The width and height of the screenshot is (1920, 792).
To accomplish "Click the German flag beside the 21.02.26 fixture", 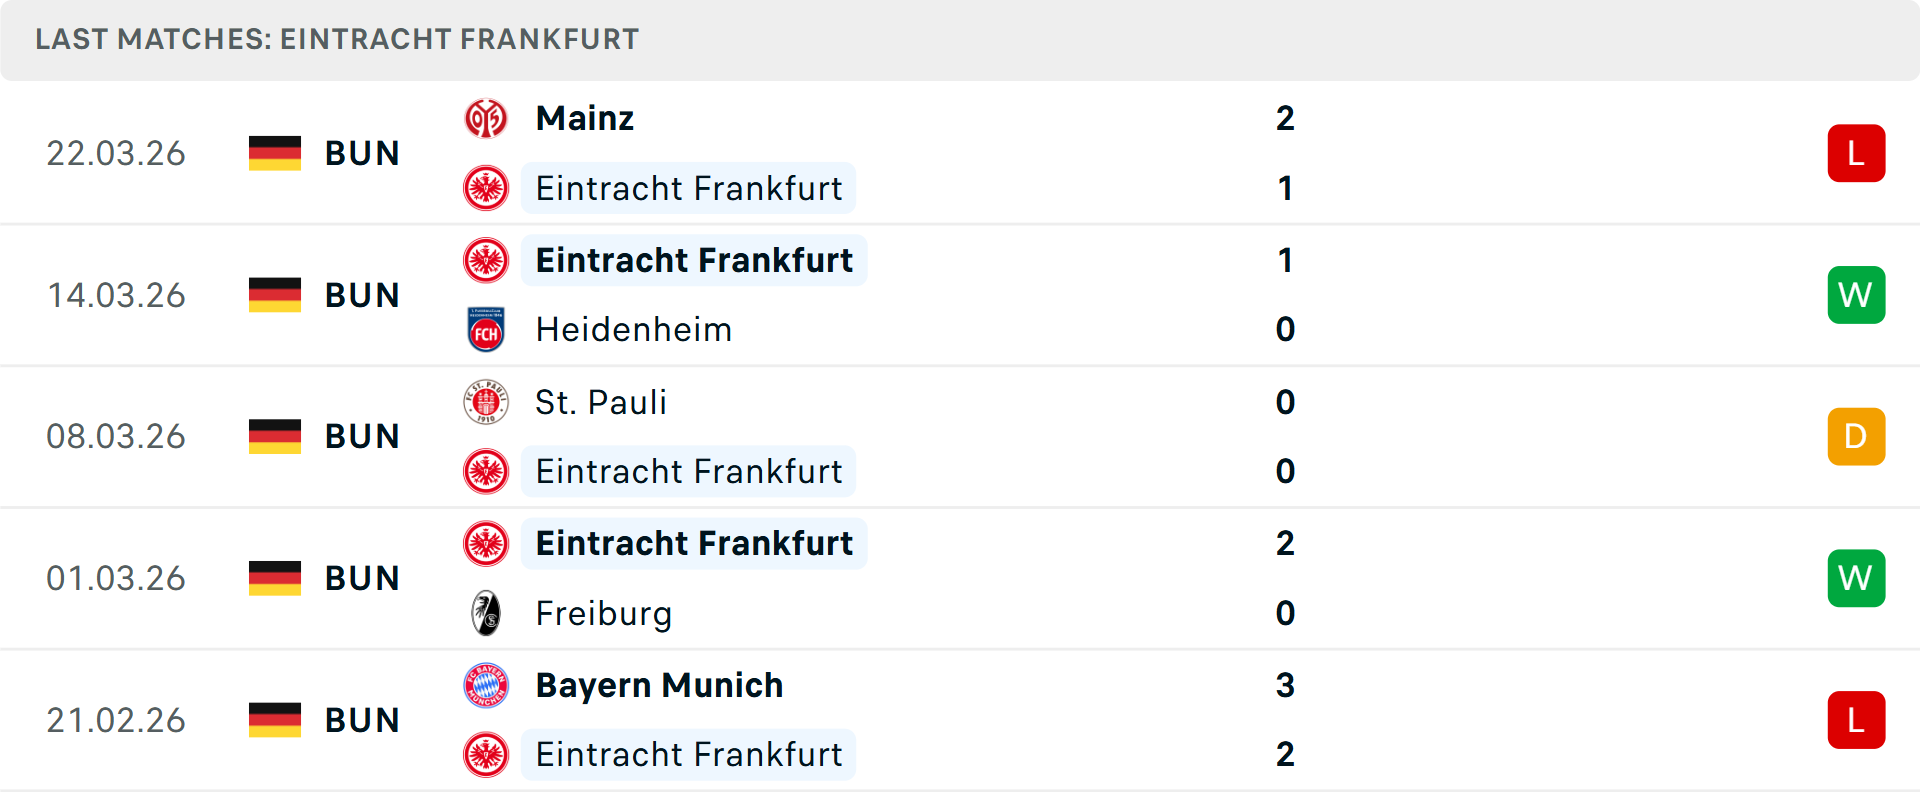I will 274,720.
